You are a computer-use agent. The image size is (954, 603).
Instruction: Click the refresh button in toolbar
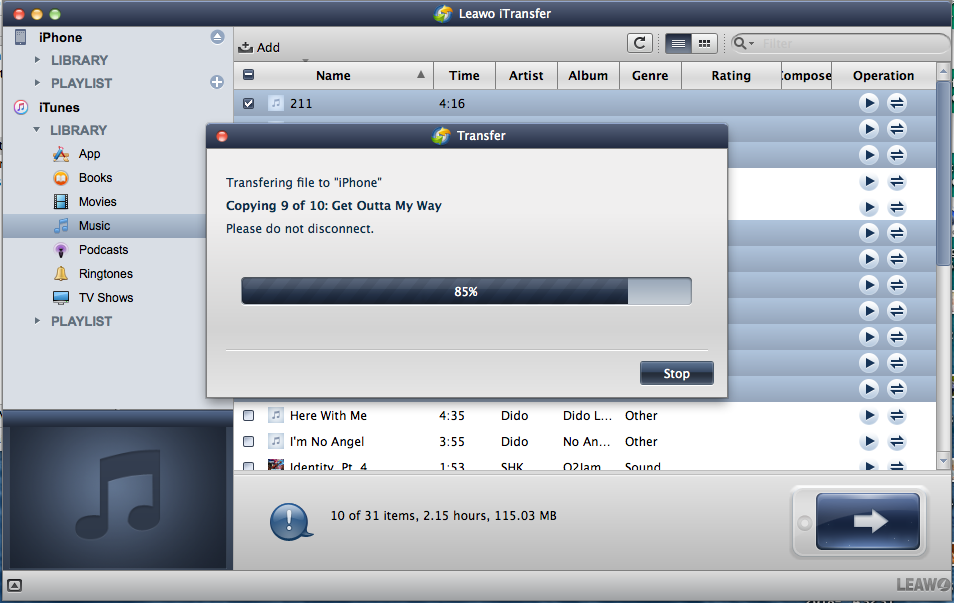pos(639,43)
